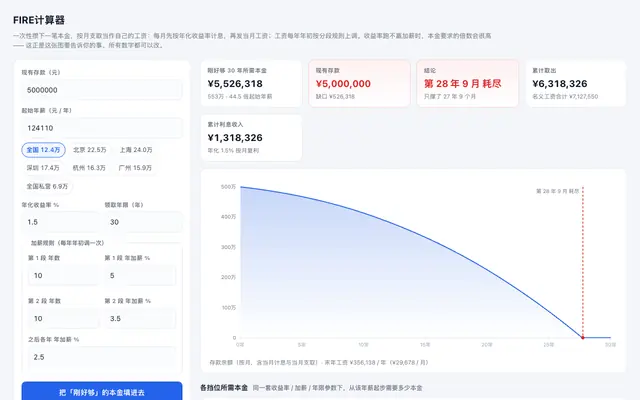Click 把「刚好够」的本金填进去 button

click(x=102, y=392)
